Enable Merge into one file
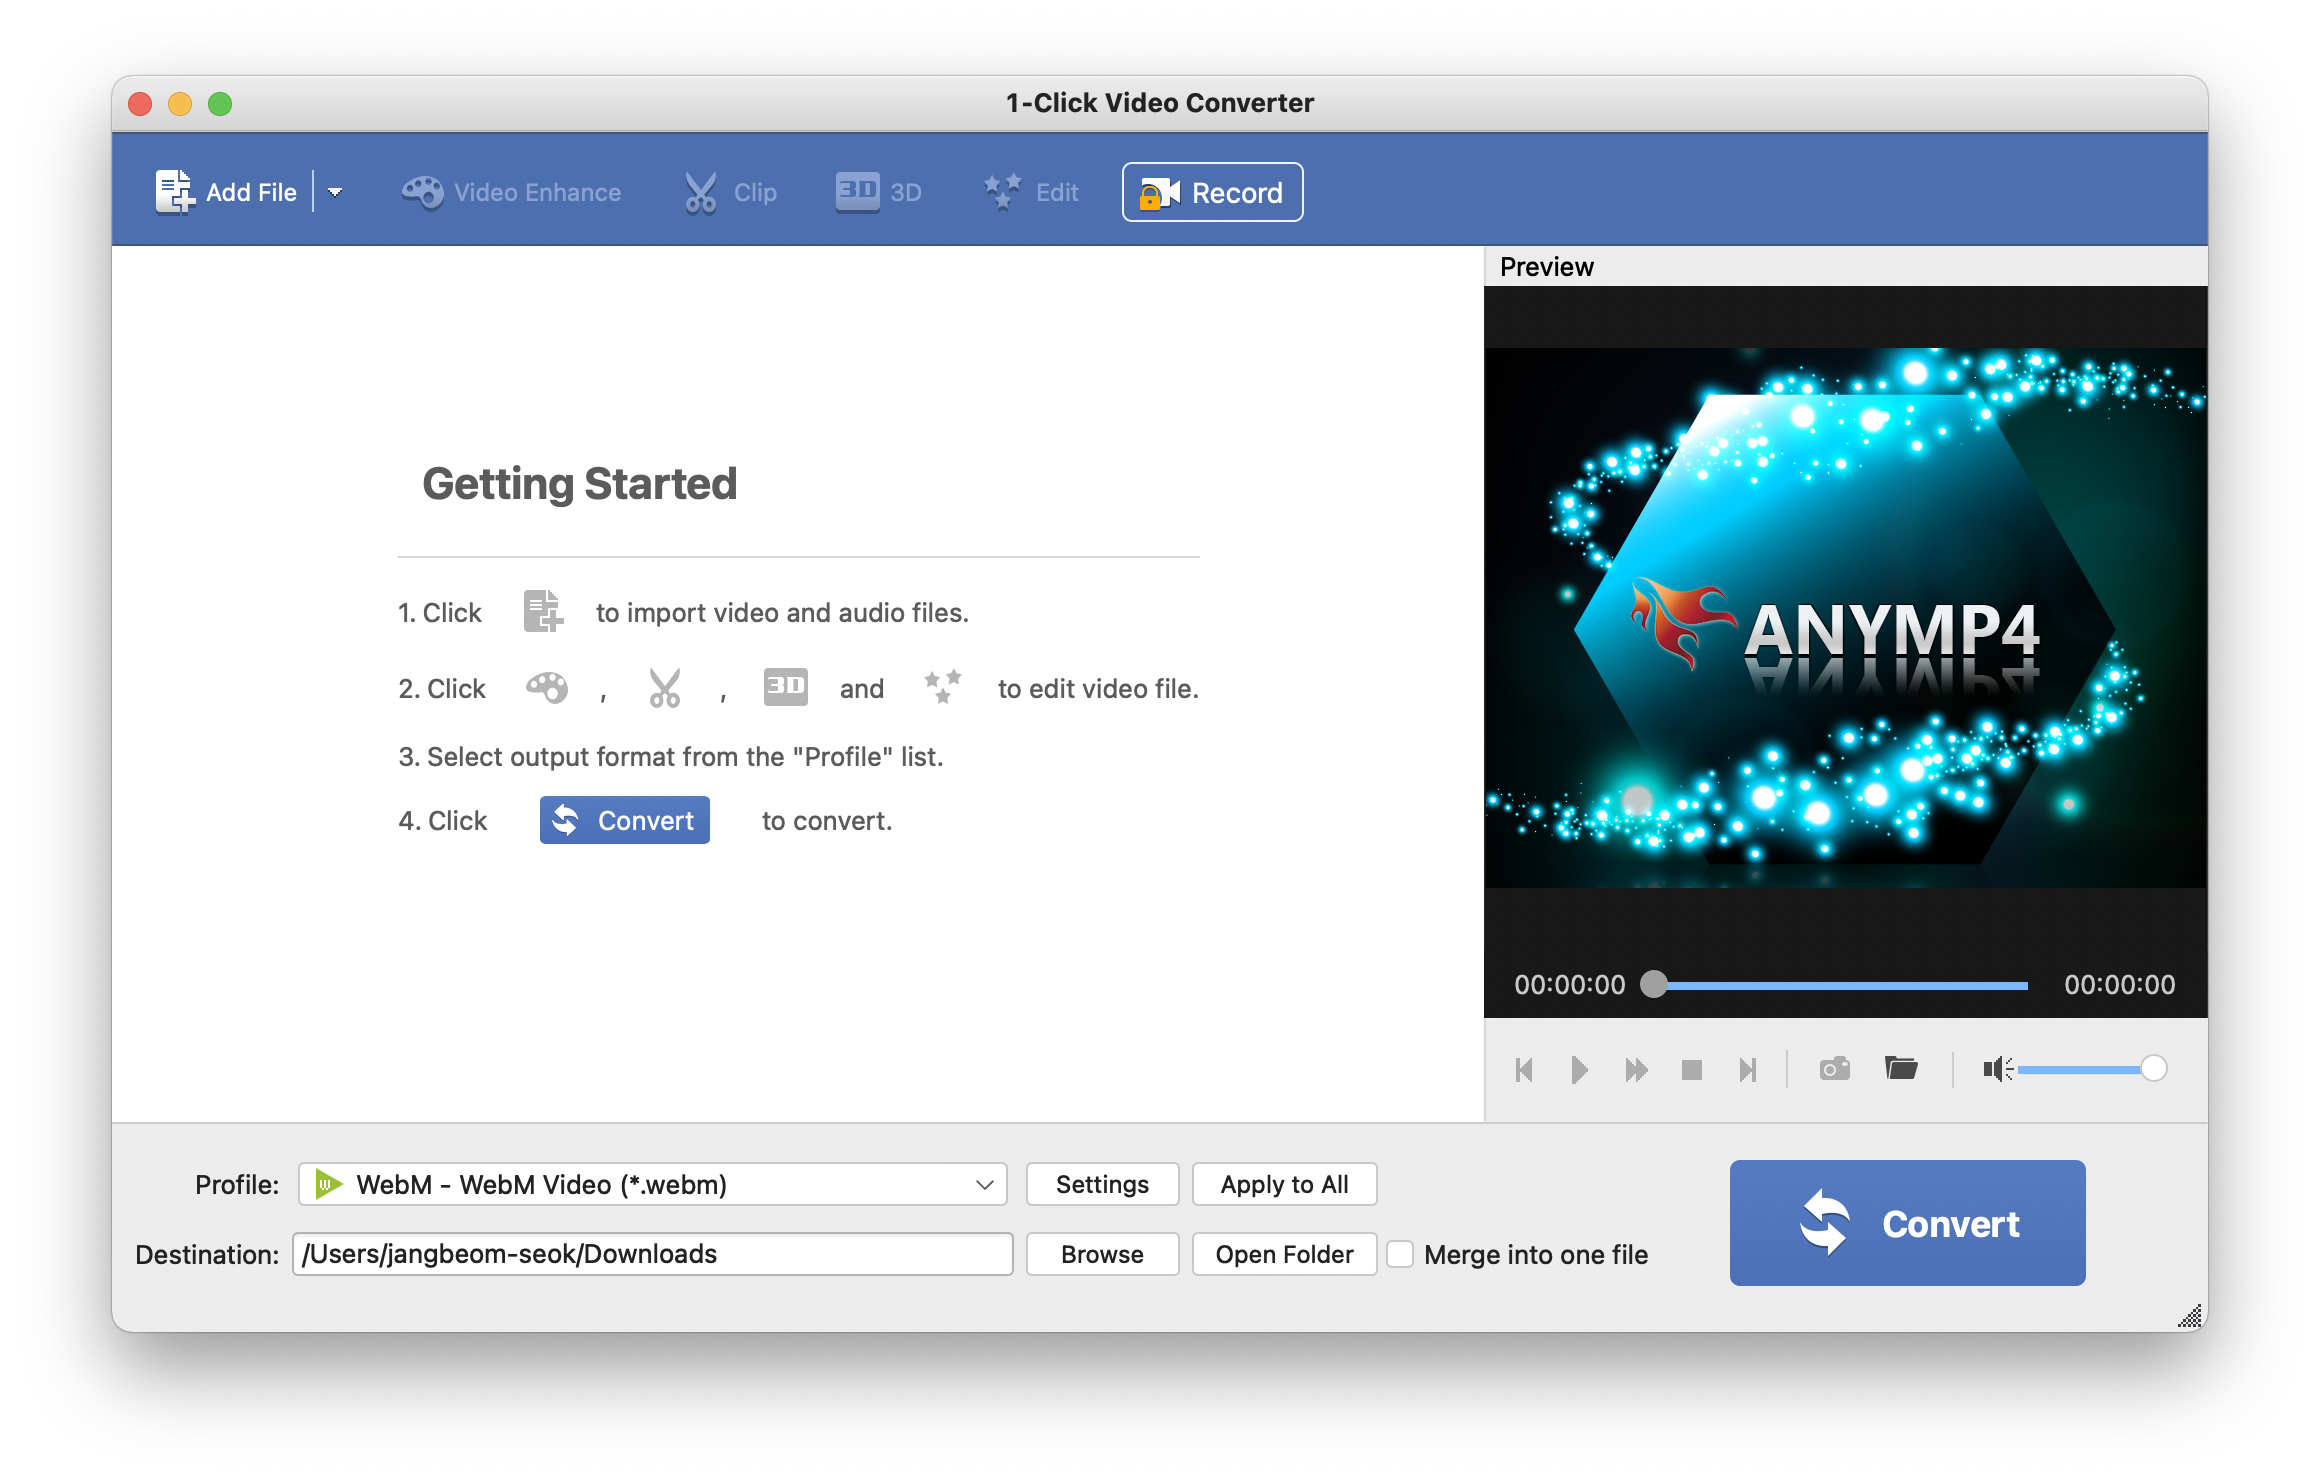The image size is (2320, 1480). click(x=1400, y=1254)
